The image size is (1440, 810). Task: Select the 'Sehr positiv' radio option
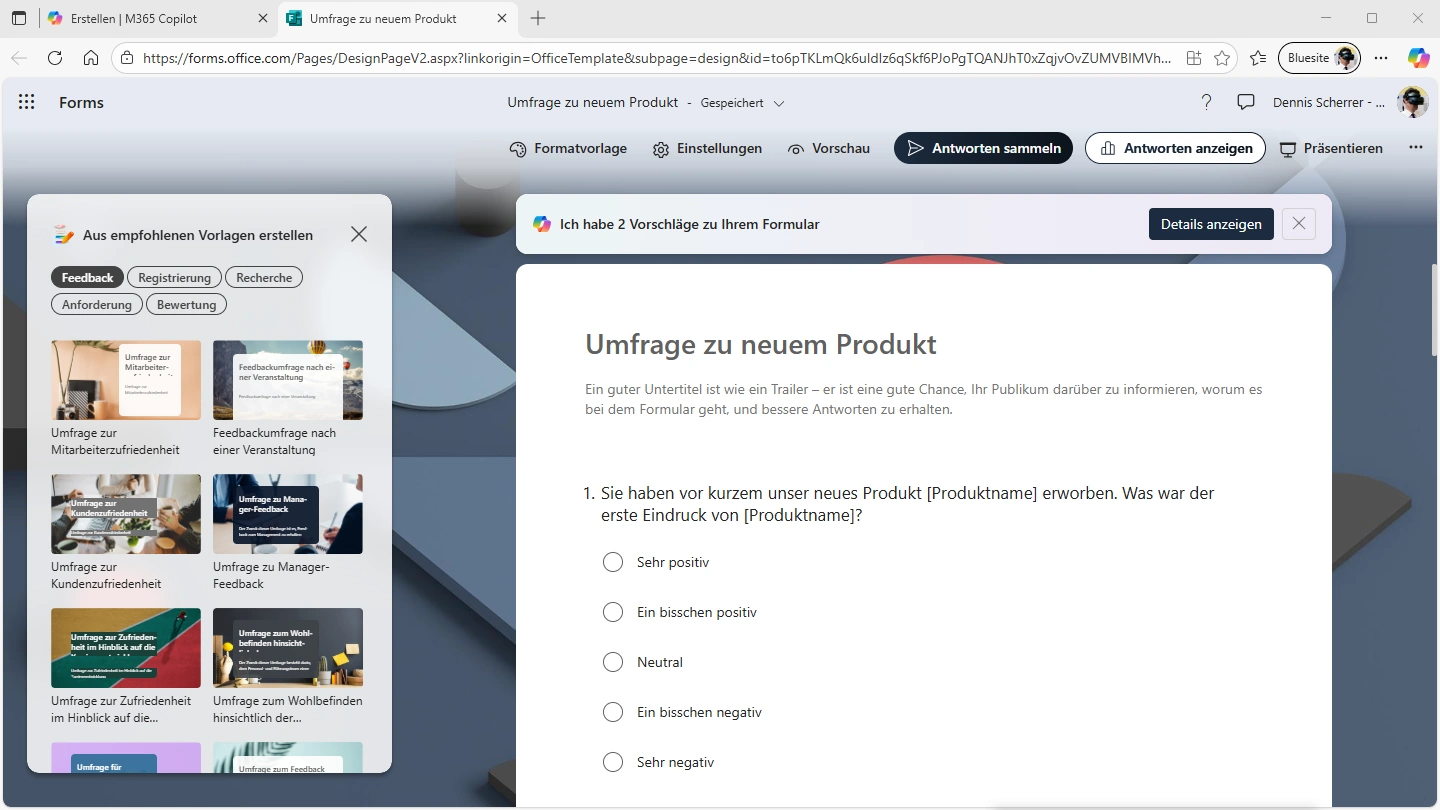click(x=613, y=562)
